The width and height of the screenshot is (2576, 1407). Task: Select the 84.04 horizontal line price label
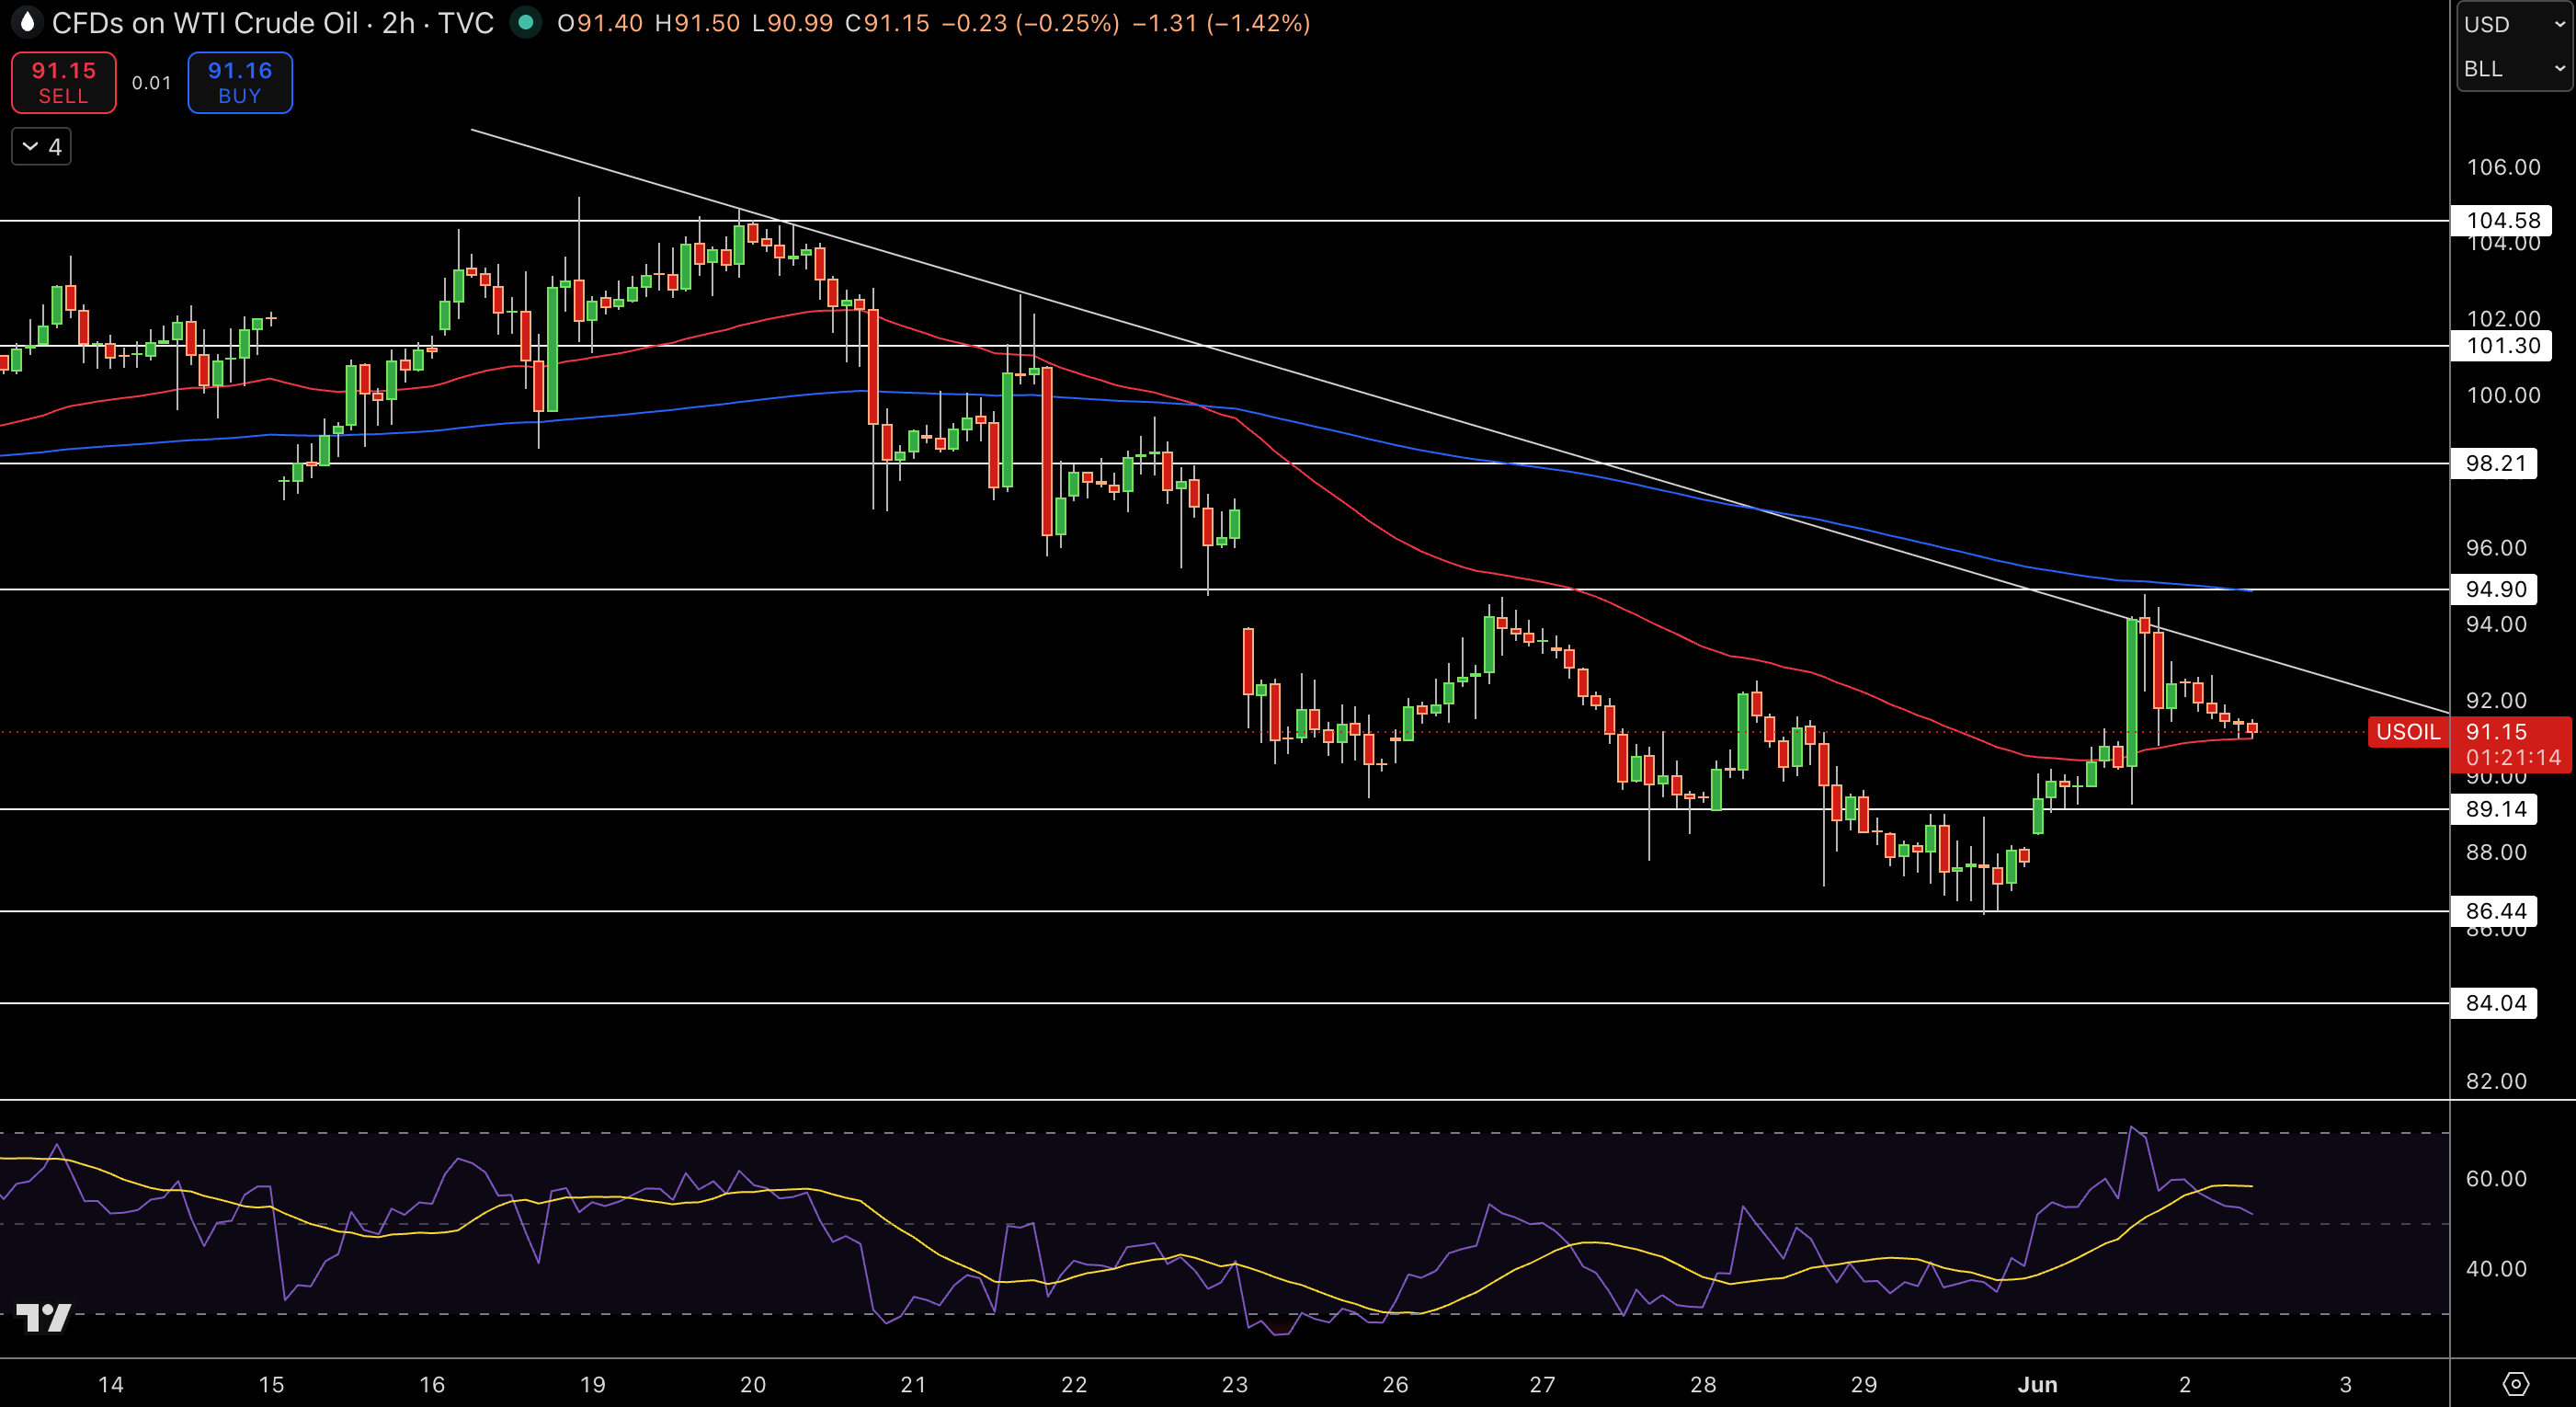click(x=2494, y=1003)
